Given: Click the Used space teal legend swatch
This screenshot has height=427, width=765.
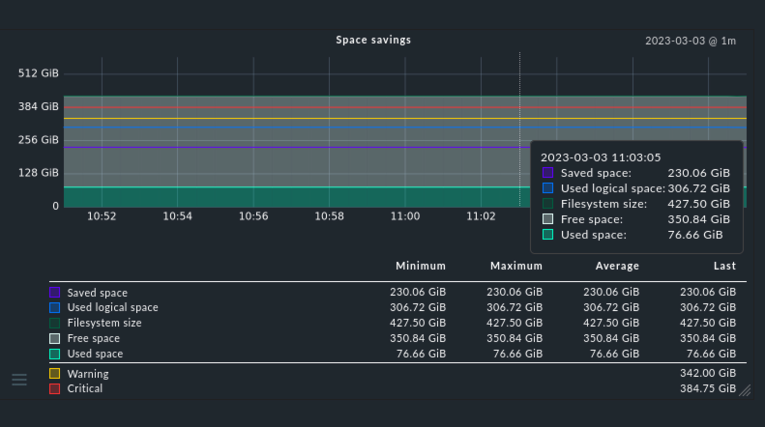Looking at the screenshot, I should click(x=55, y=354).
